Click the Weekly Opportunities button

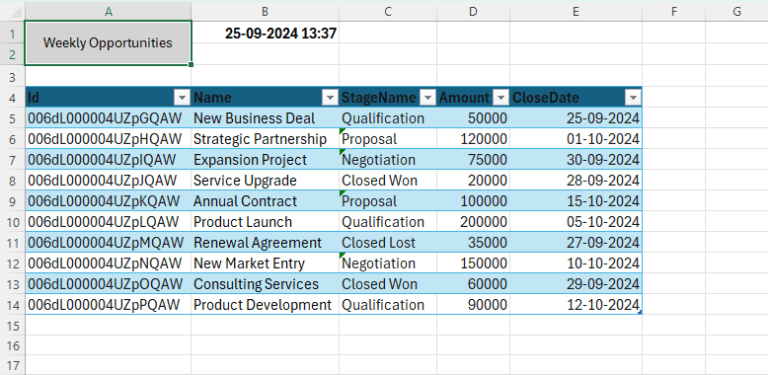coord(108,43)
